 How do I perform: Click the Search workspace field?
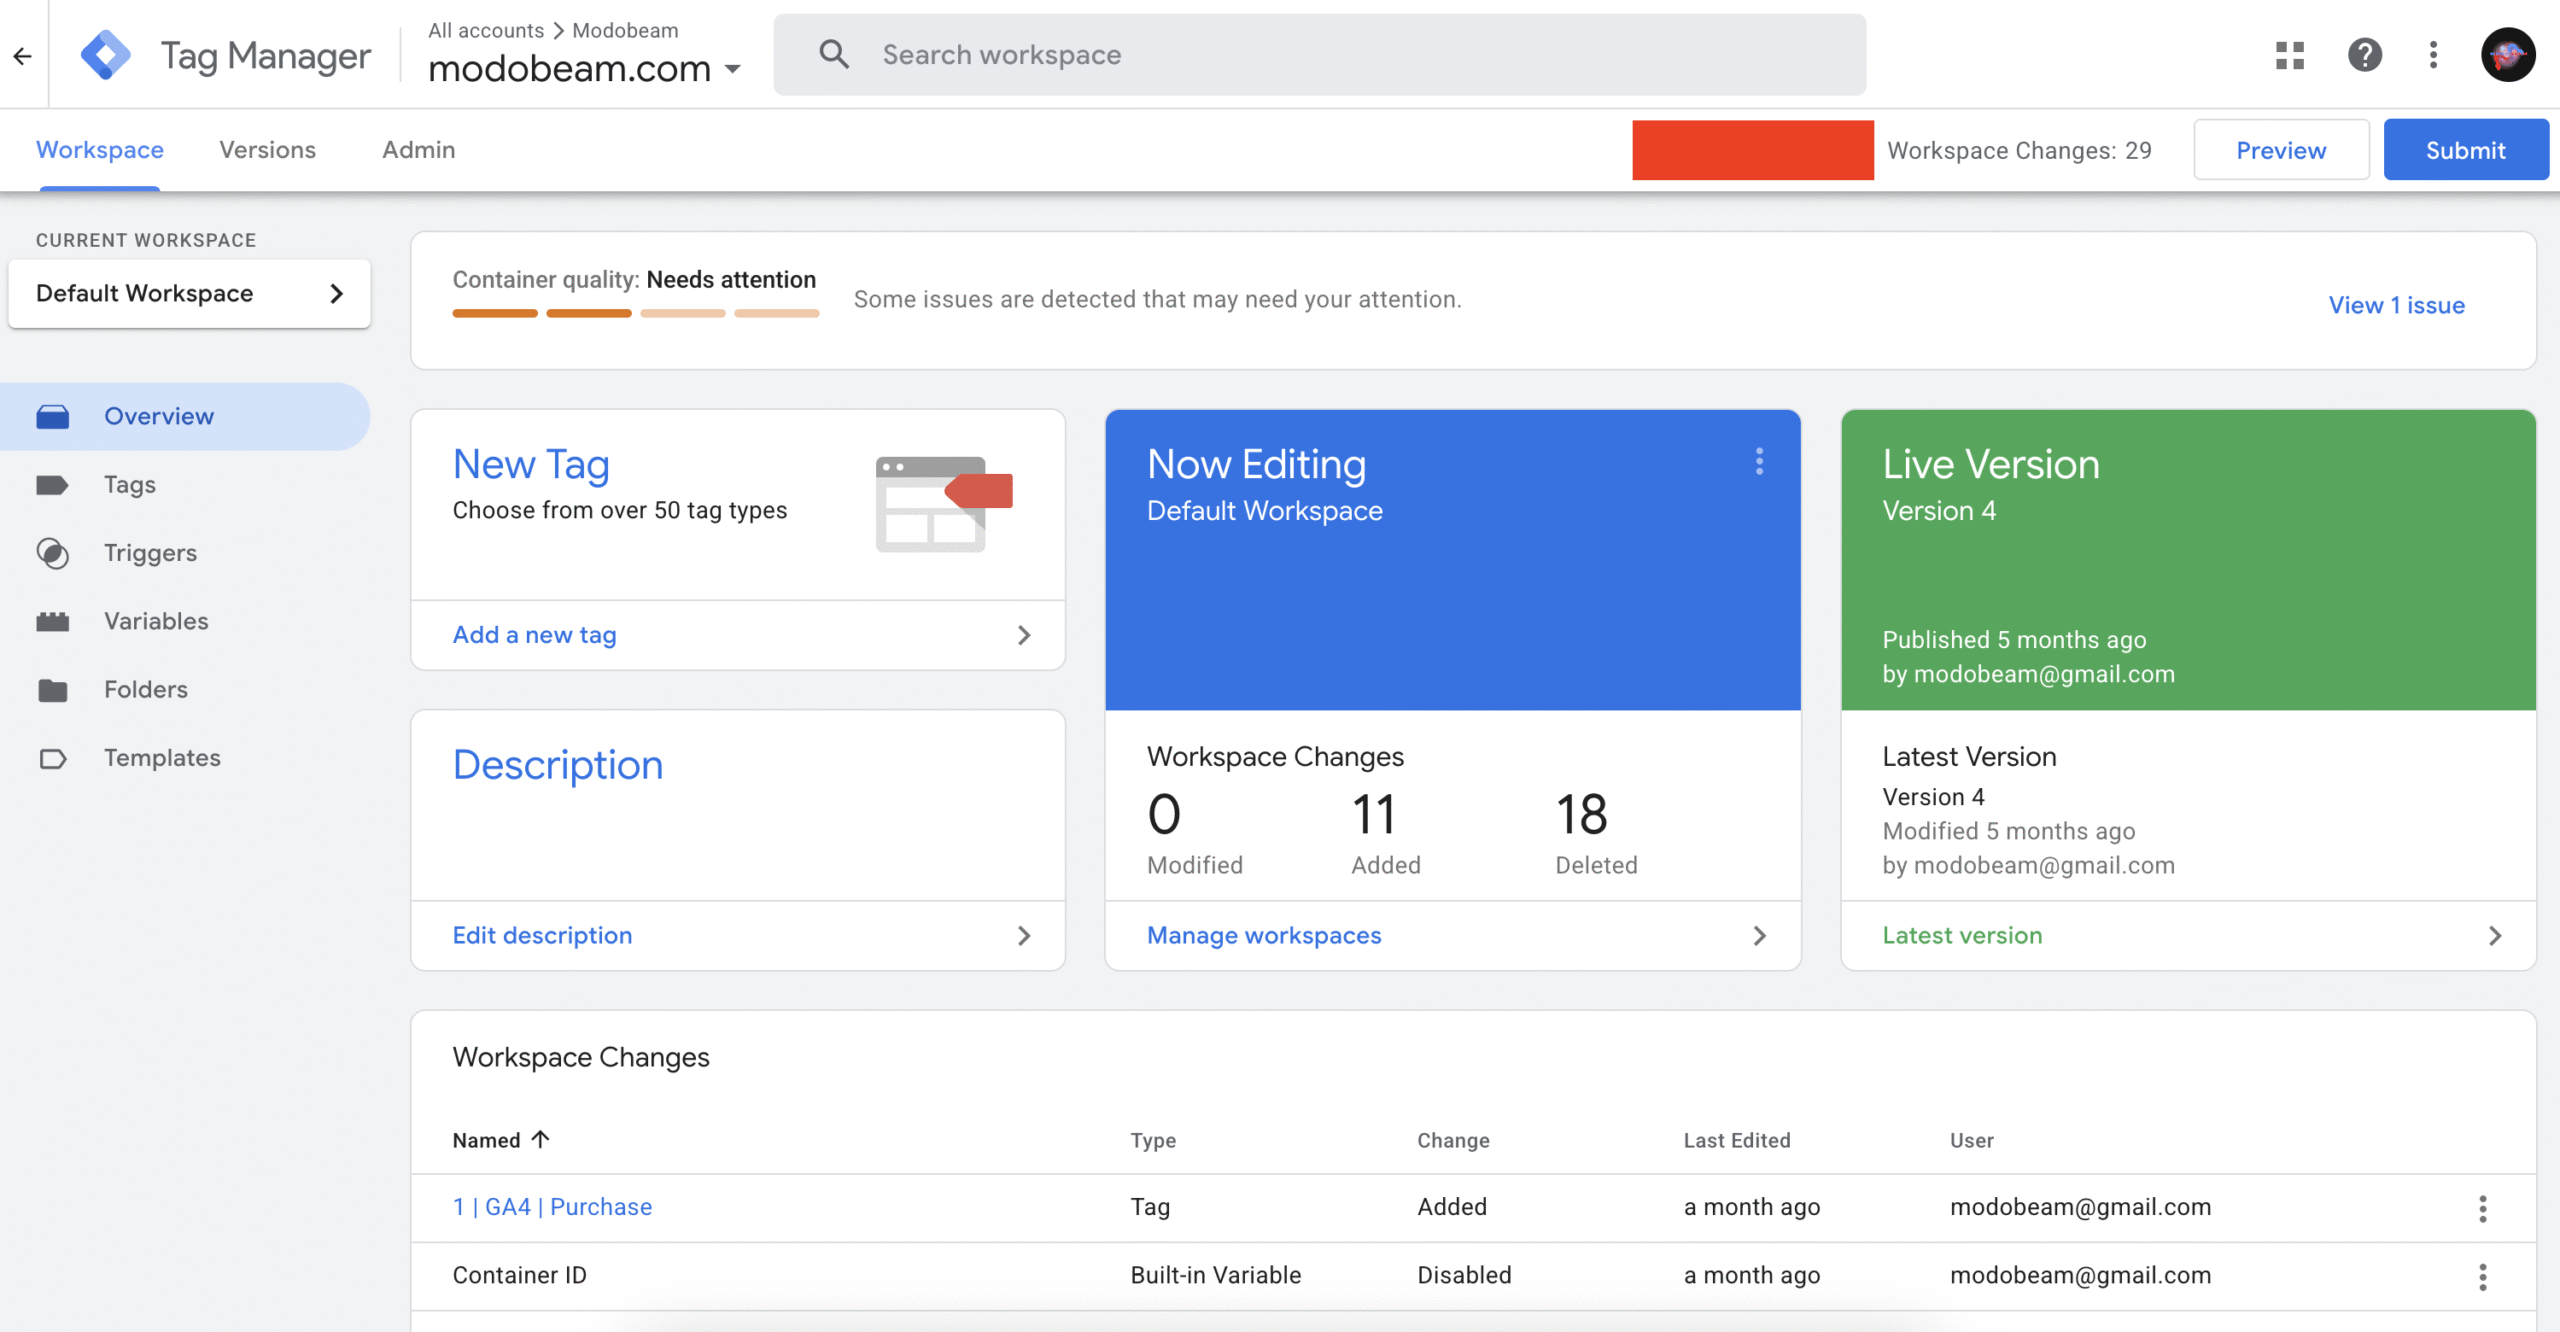click(x=1200, y=54)
